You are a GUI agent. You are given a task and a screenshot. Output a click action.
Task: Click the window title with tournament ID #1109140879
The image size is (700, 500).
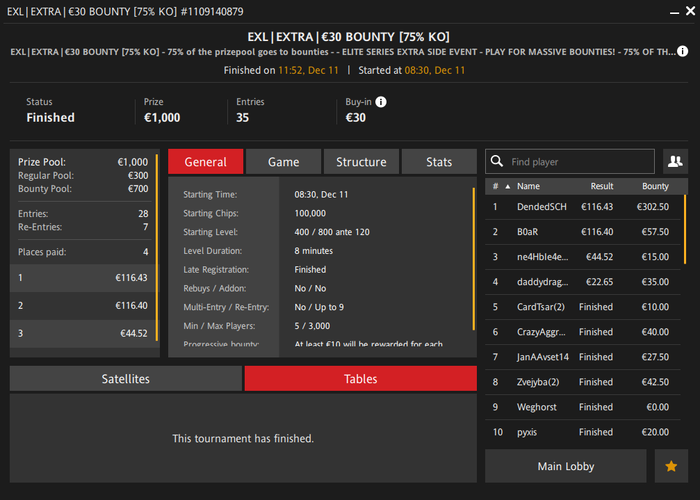pyautogui.click(x=125, y=12)
